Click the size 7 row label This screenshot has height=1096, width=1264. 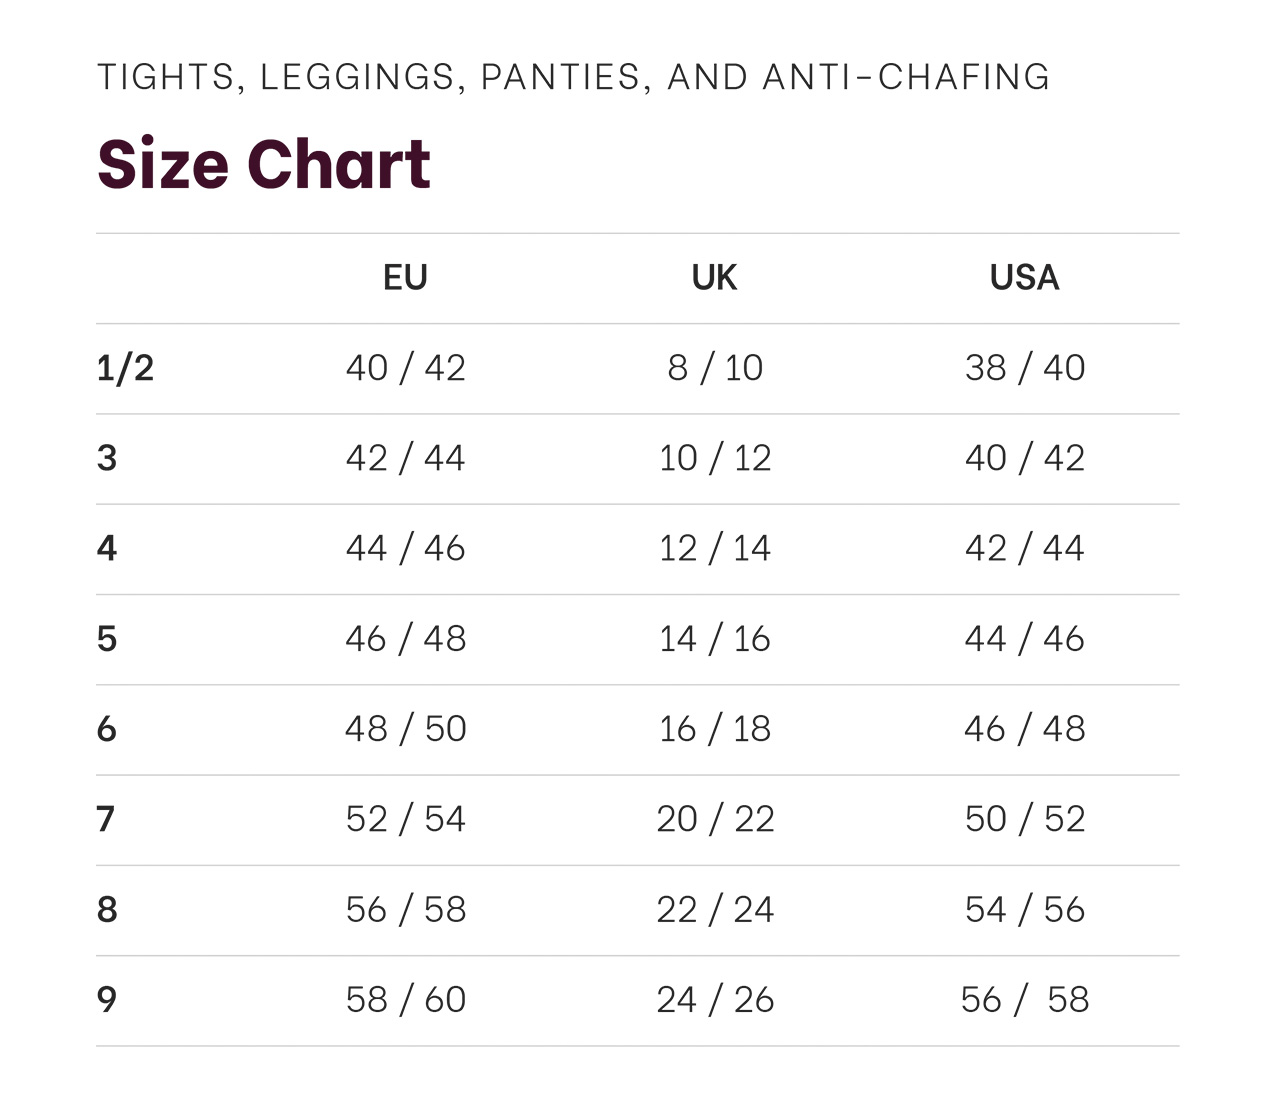pyautogui.click(x=106, y=819)
